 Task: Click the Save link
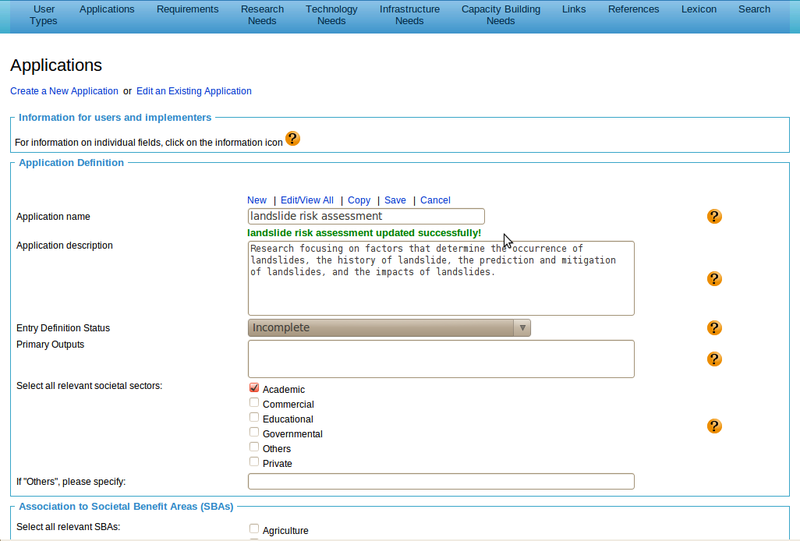point(395,200)
